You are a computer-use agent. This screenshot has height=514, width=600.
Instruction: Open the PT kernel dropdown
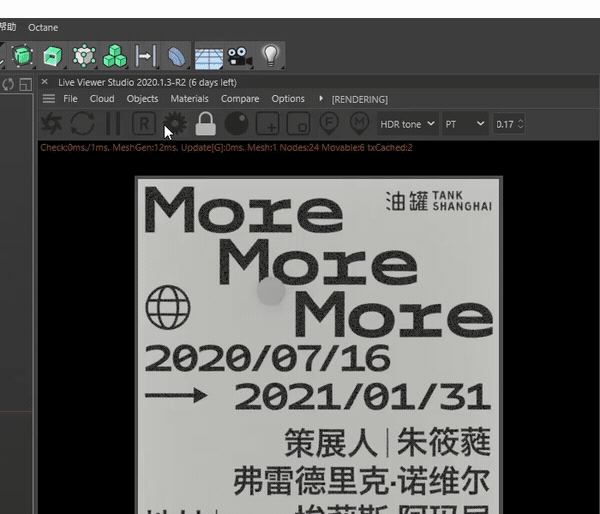click(465, 124)
